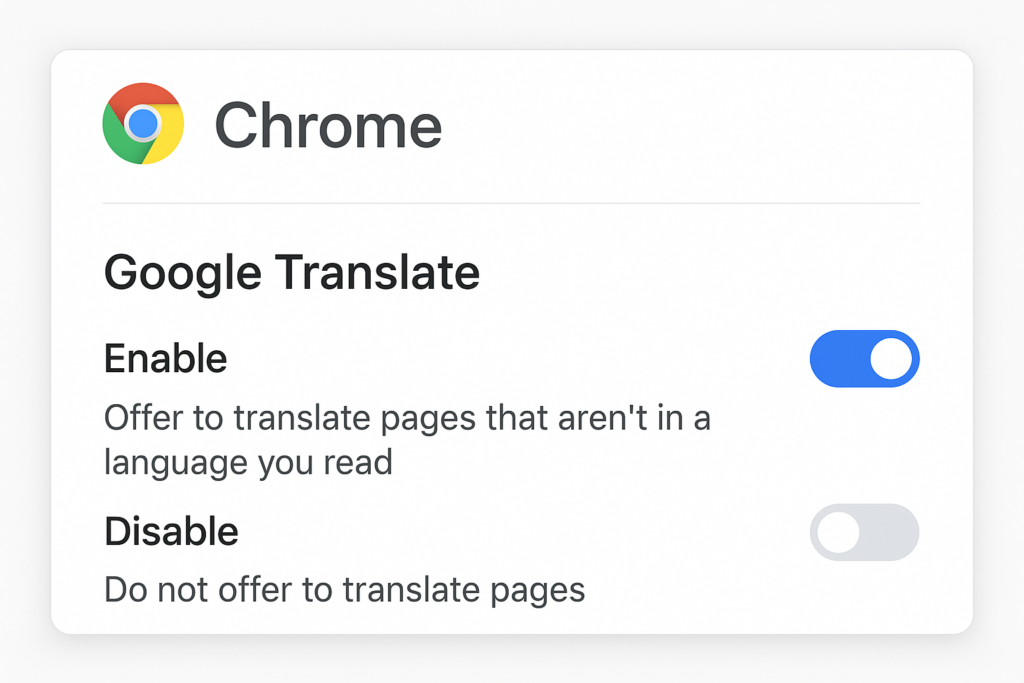Toggle the switch next to Enable
Viewport: 1024px width, 683px height.
point(864,358)
